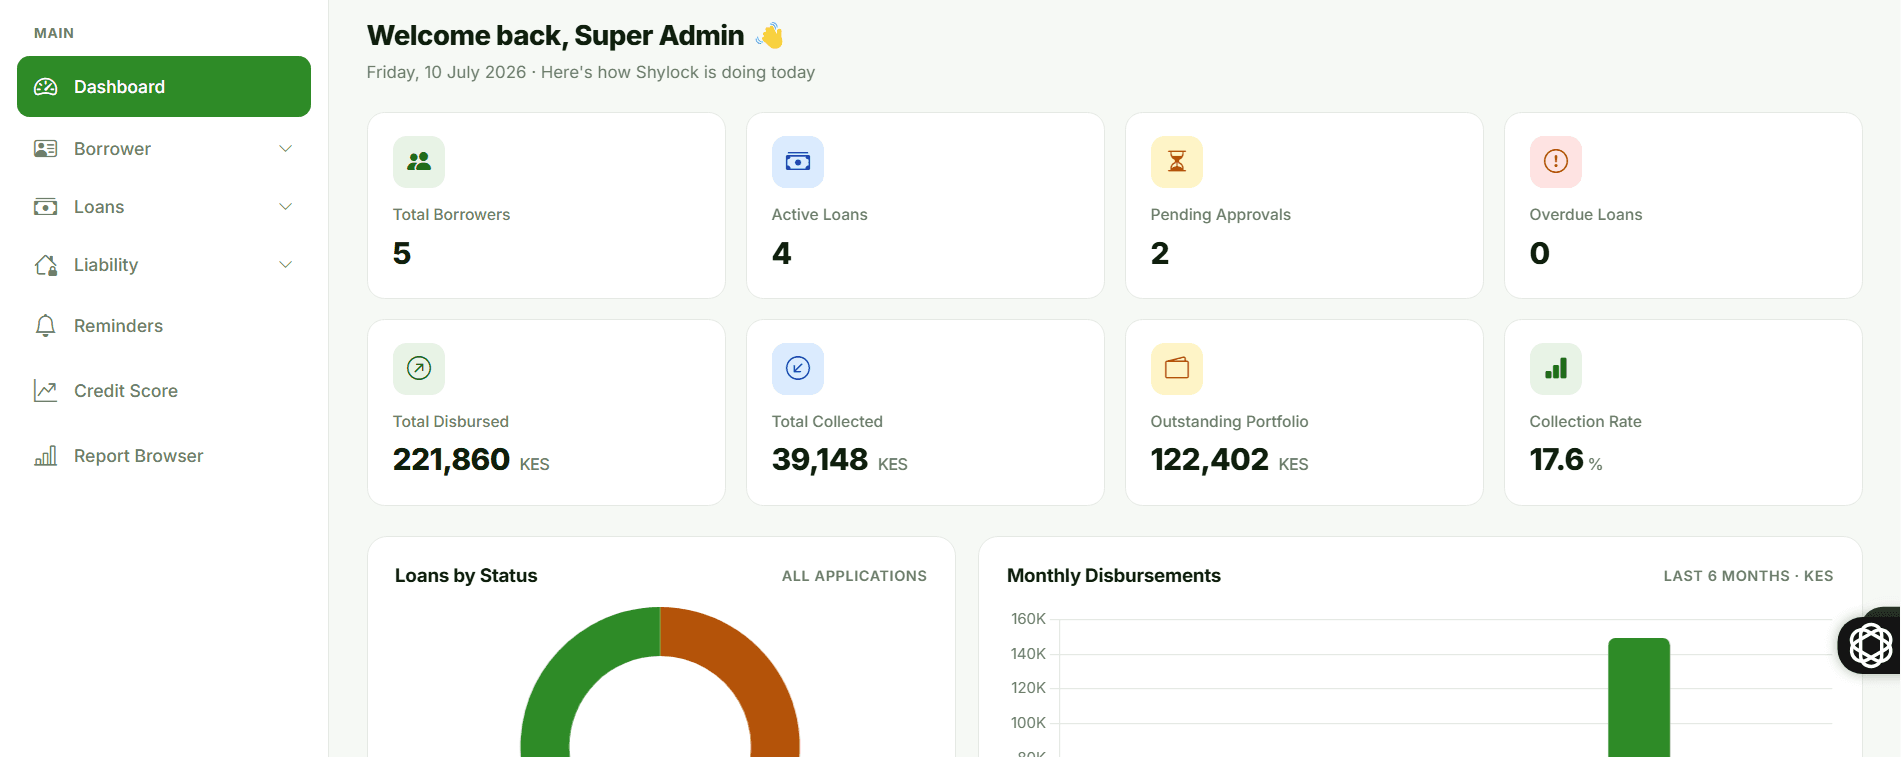Click the Loans by Status heading
Viewport: 1901px width, 757px height.
coord(466,576)
